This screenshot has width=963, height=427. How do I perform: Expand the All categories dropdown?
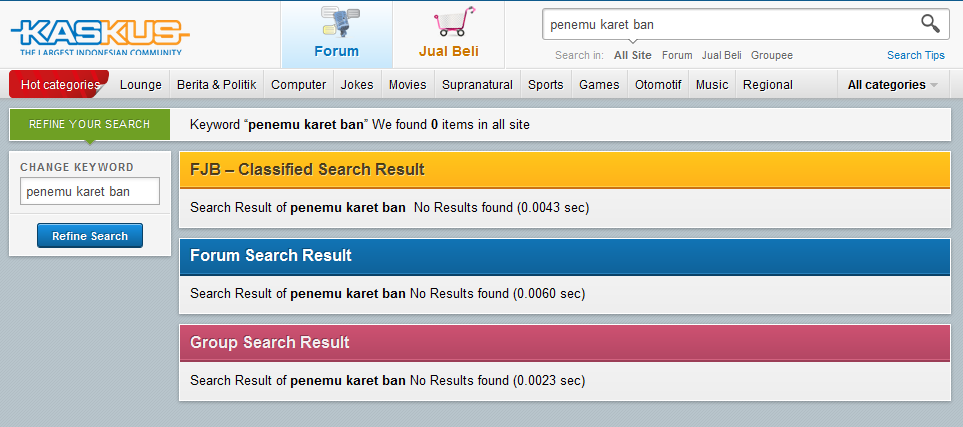892,85
